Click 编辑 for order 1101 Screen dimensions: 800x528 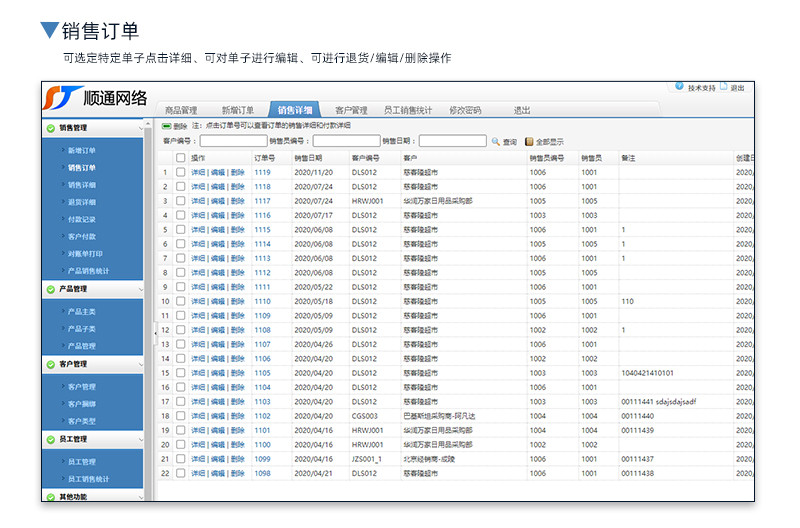tap(218, 431)
